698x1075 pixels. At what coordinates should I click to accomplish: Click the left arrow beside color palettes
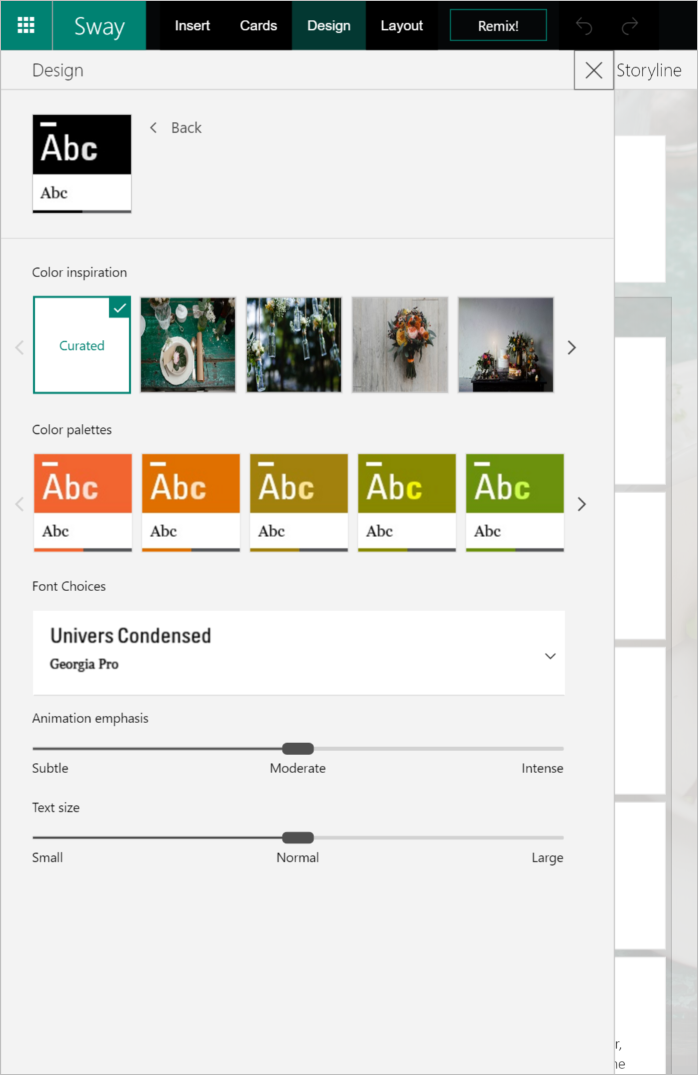pos(18,504)
